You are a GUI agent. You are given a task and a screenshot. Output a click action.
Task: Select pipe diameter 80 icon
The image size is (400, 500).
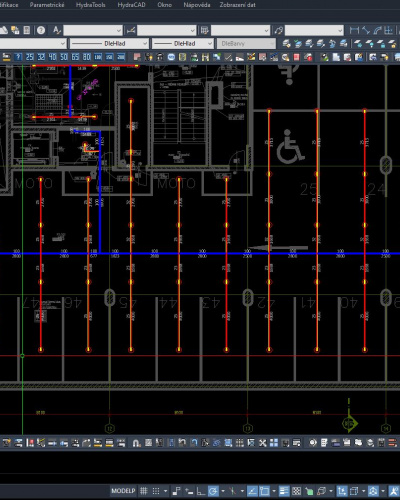tap(86, 57)
